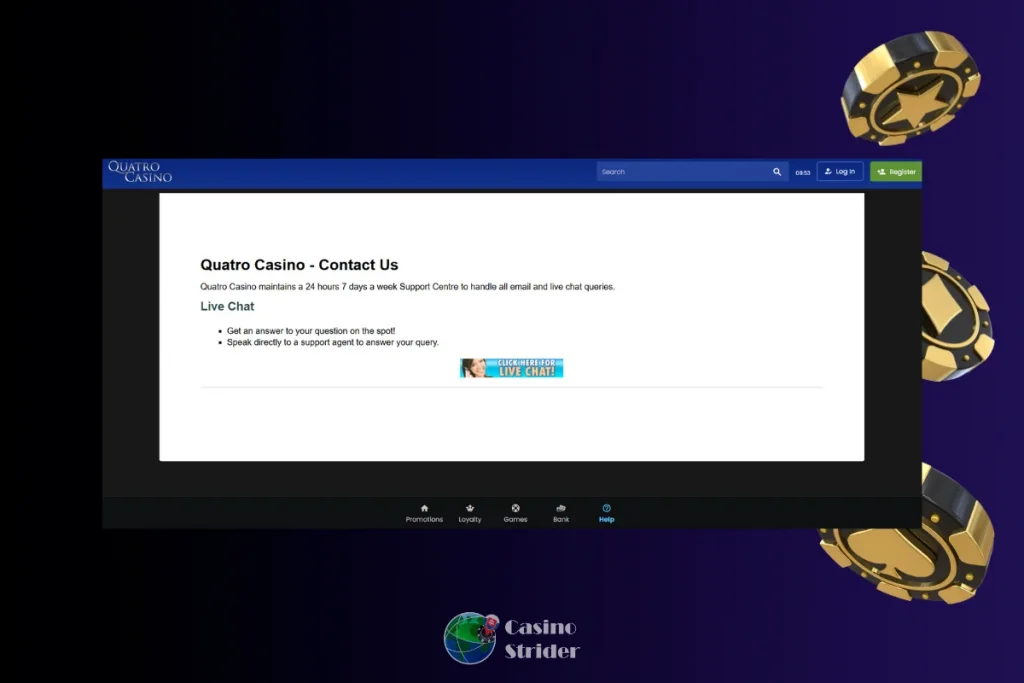Click the Help question mark icon
This screenshot has width=1024, height=683.
point(606,508)
